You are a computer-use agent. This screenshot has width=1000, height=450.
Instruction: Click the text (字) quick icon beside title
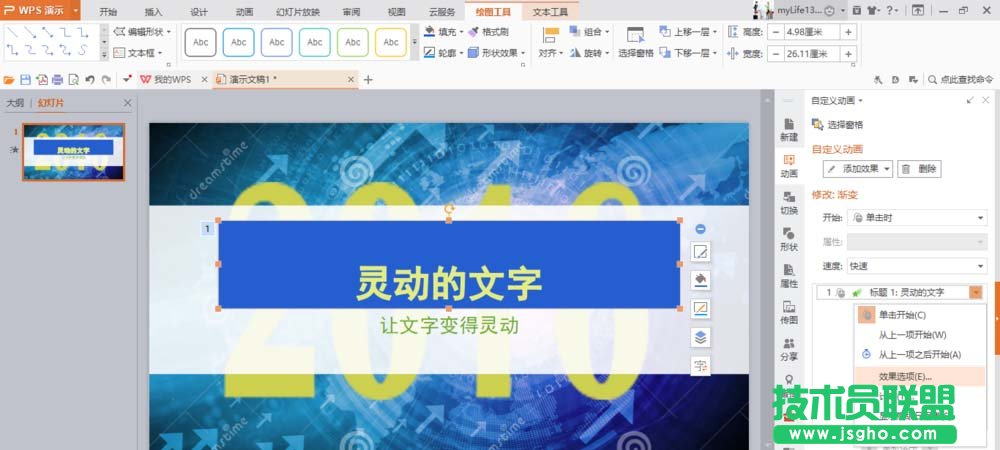pos(700,366)
